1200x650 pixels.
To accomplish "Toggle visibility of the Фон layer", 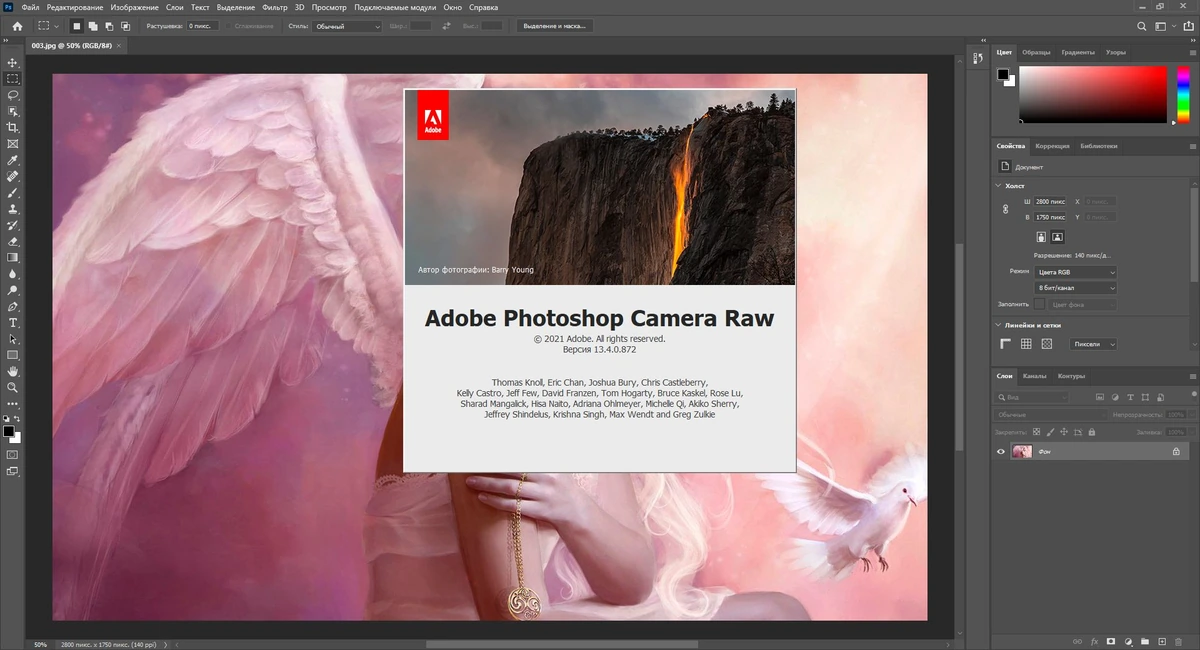I will 1001,452.
